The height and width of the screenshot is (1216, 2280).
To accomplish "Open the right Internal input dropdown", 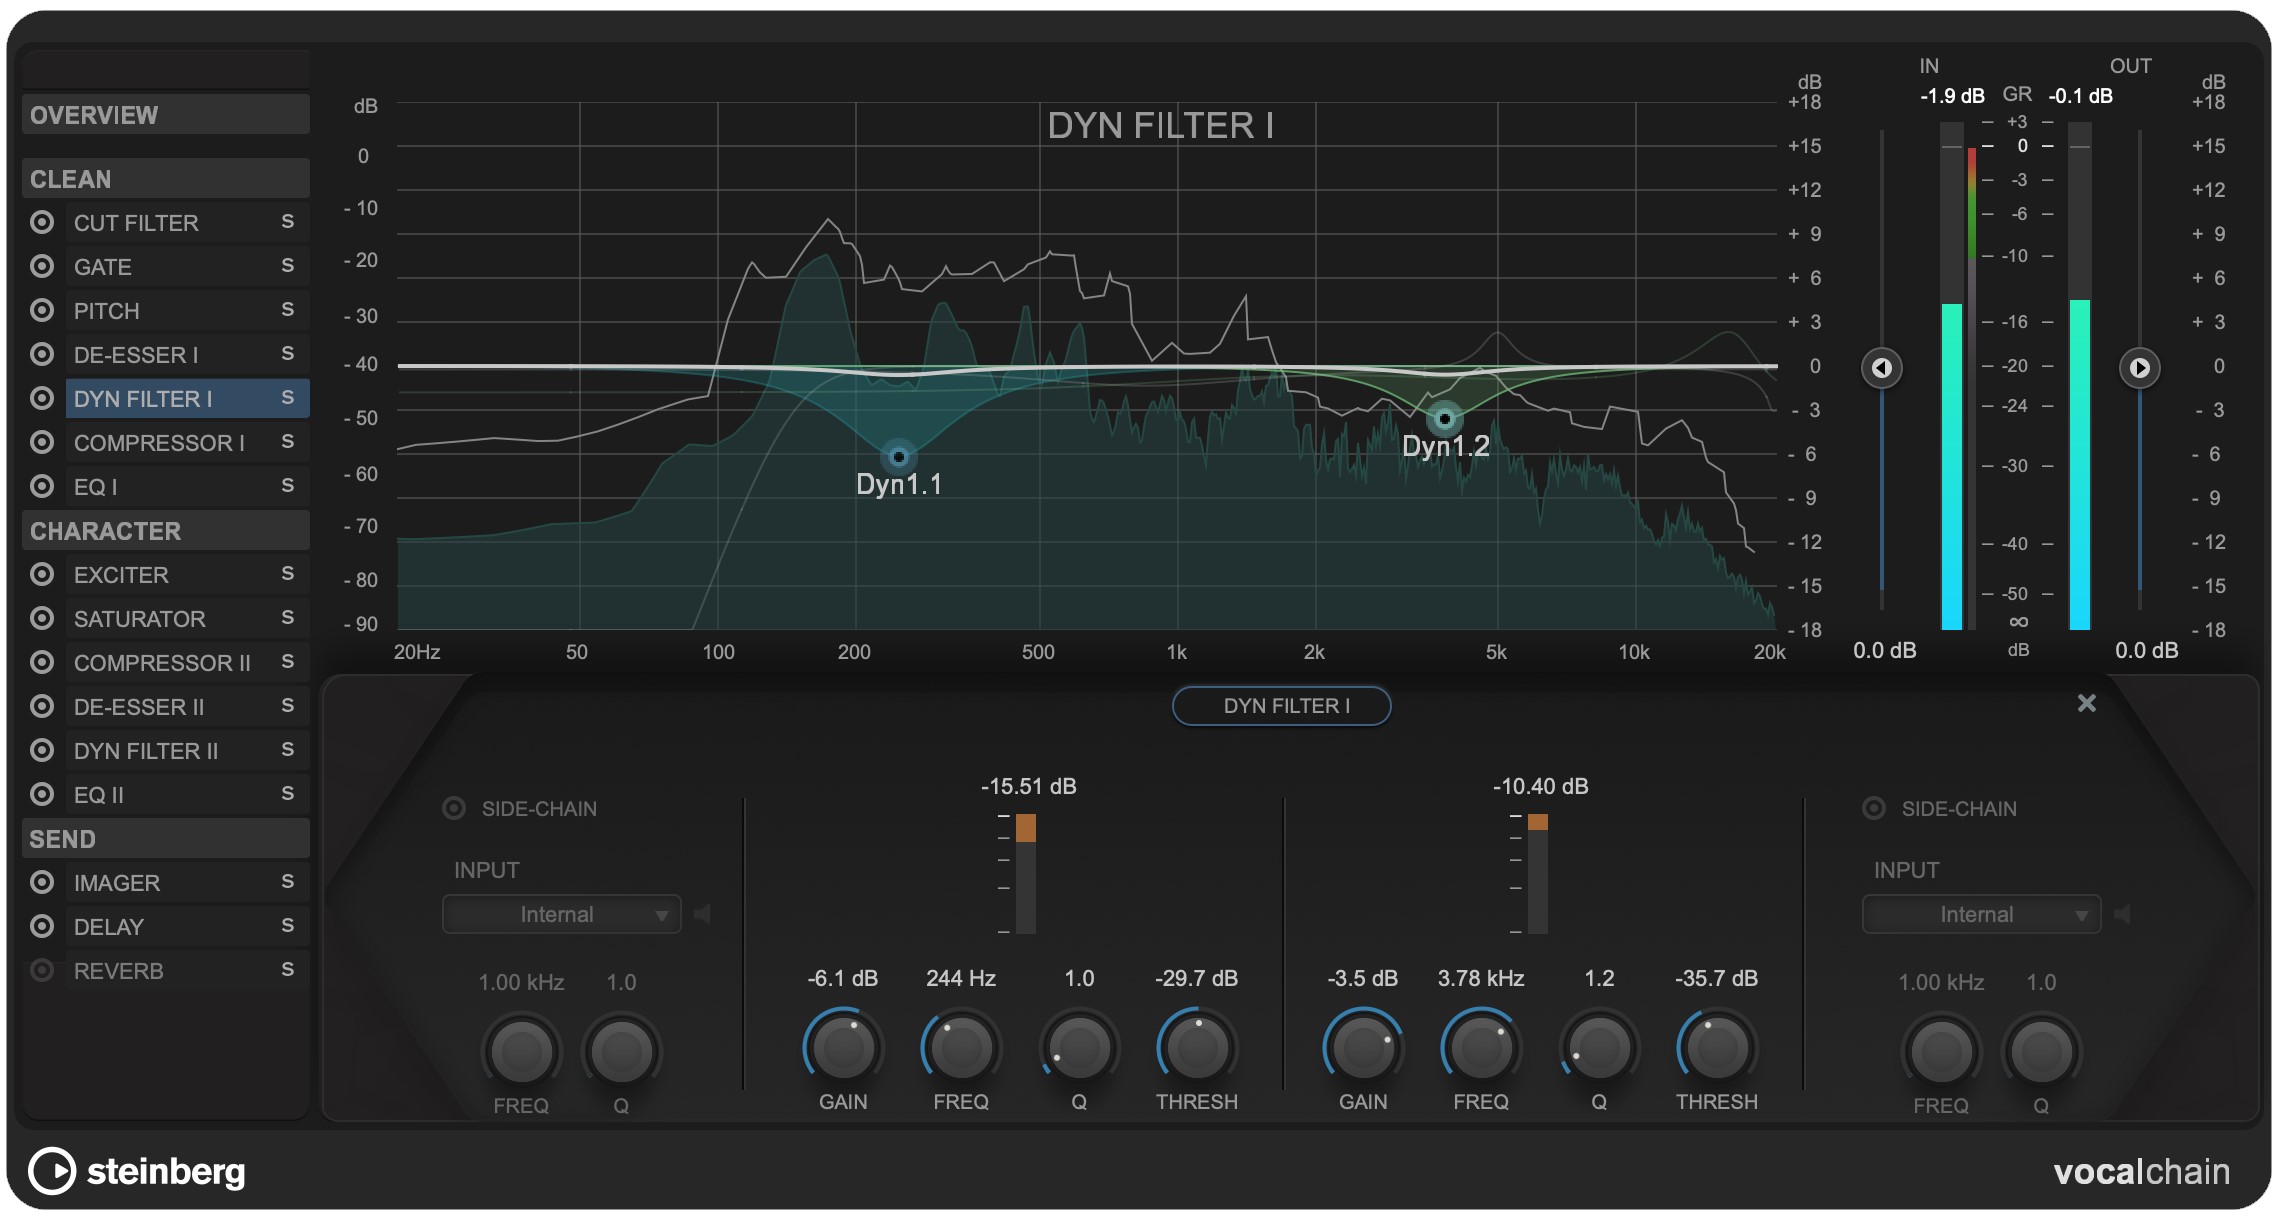I will [x=1980, y=913].
